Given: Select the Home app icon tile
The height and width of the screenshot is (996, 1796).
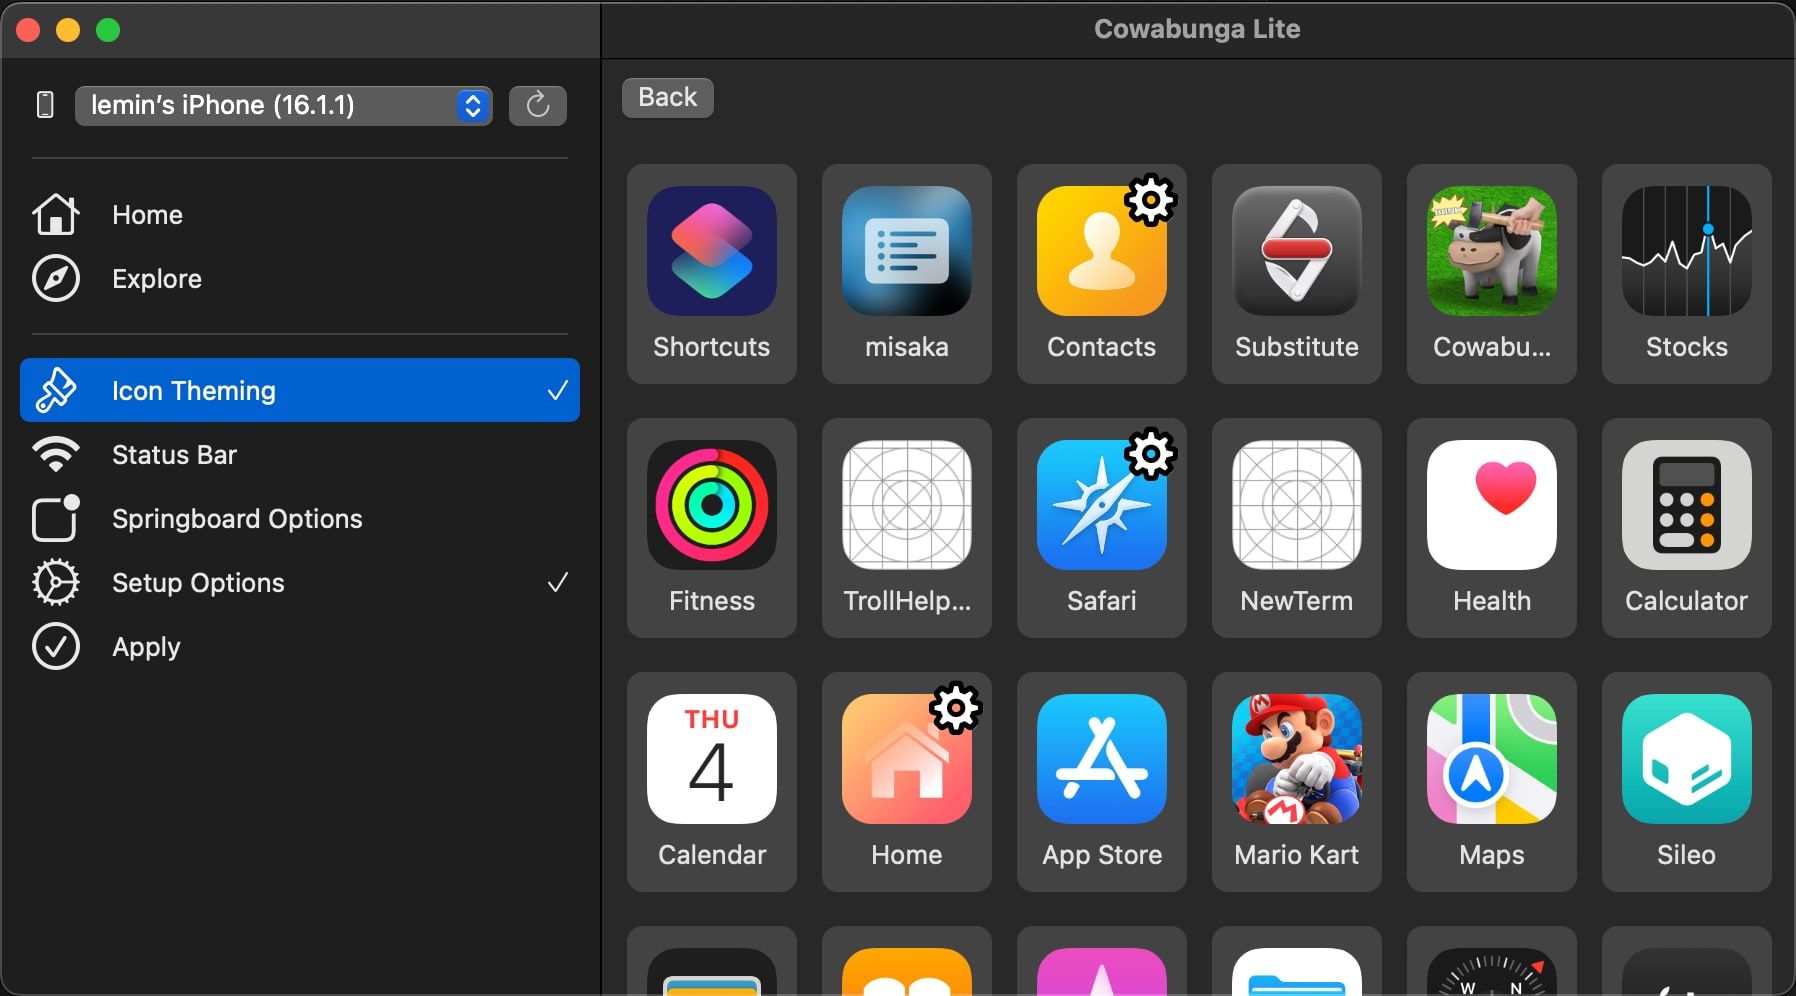Looking at the screenshot, I should (x=907, y=781).
